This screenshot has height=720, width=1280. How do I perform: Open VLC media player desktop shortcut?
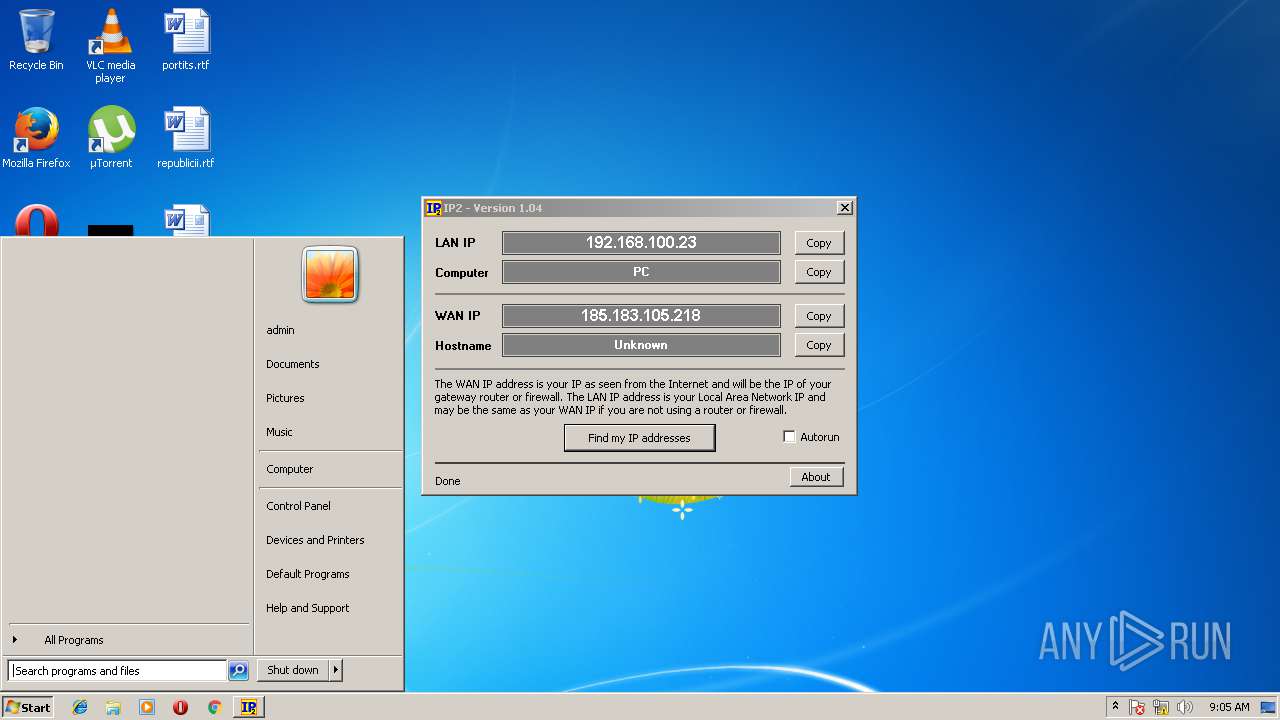[110, 45]
